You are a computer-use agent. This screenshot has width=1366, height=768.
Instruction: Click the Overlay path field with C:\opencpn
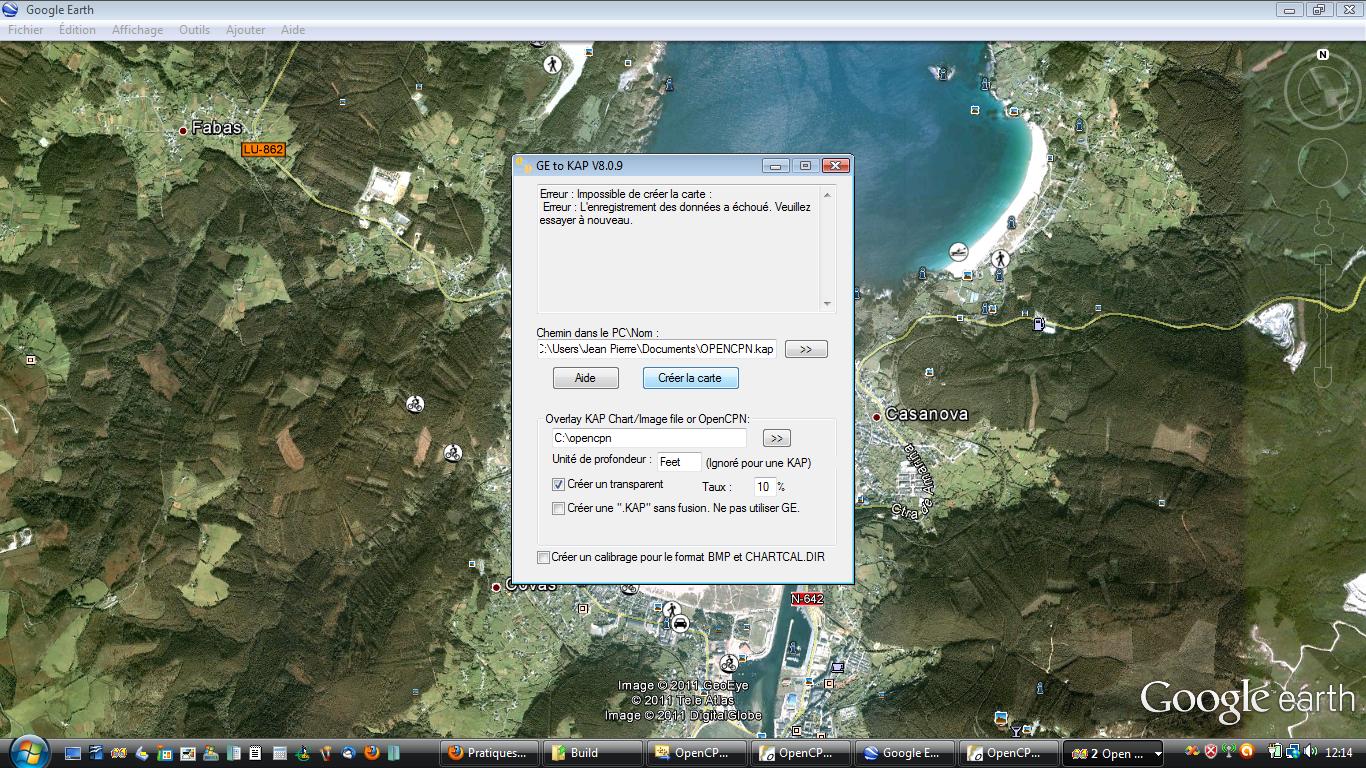[x=649, y=438]
